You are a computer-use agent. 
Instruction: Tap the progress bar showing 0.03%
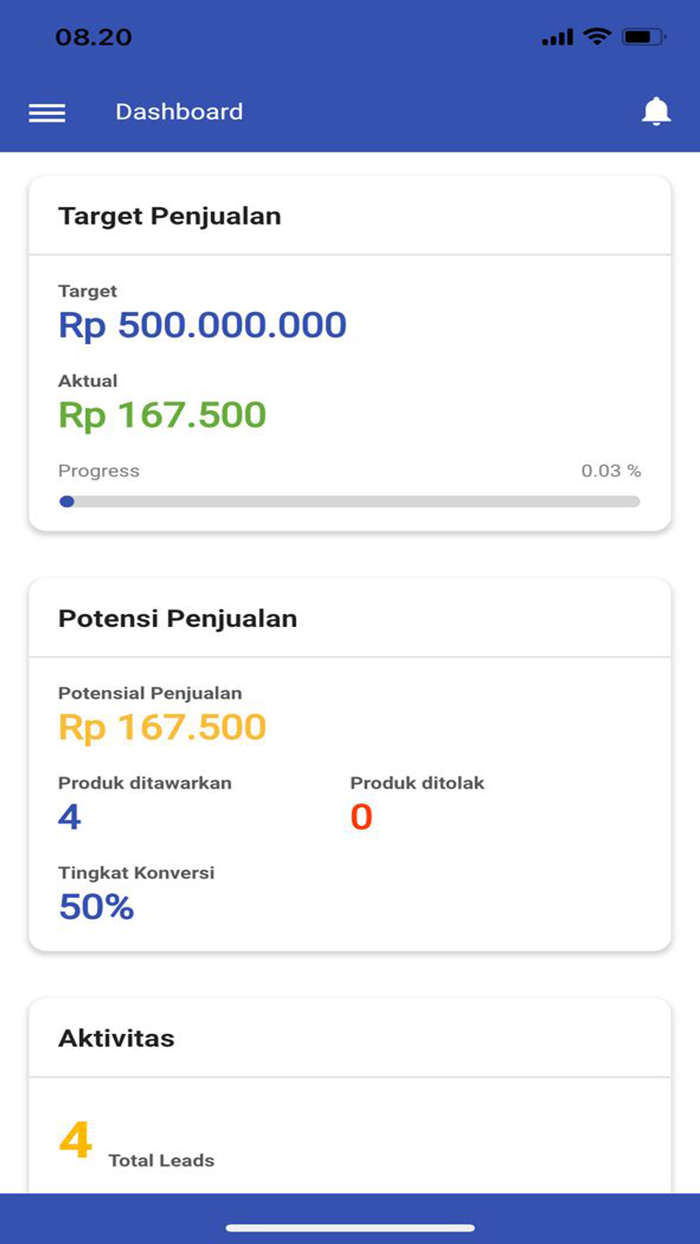tap(350, 501)
